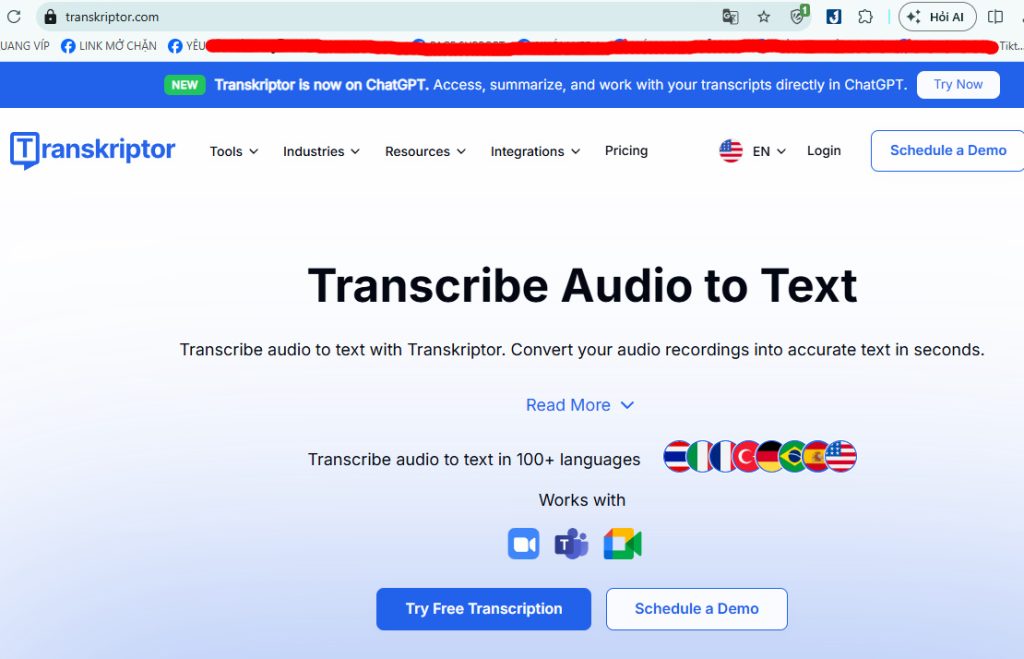Open the EN language selector
1024x659 pixels.
click(x=769, y=152)
